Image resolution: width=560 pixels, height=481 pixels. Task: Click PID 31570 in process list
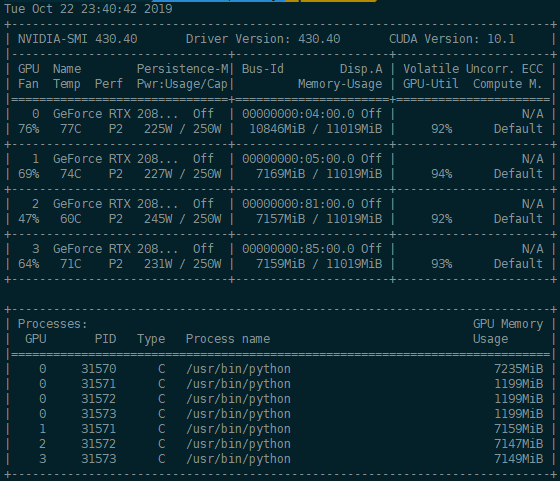click(99, 369)
